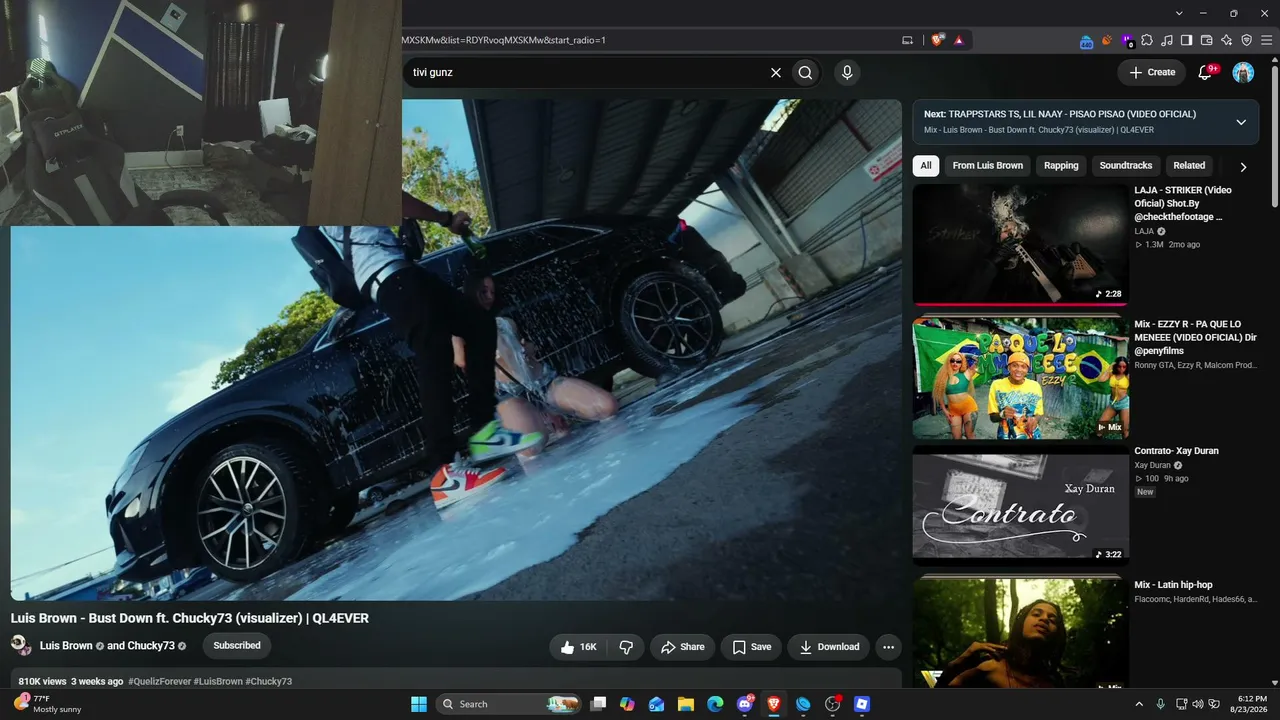Open Roblox from the taskbar

(862, 704)
